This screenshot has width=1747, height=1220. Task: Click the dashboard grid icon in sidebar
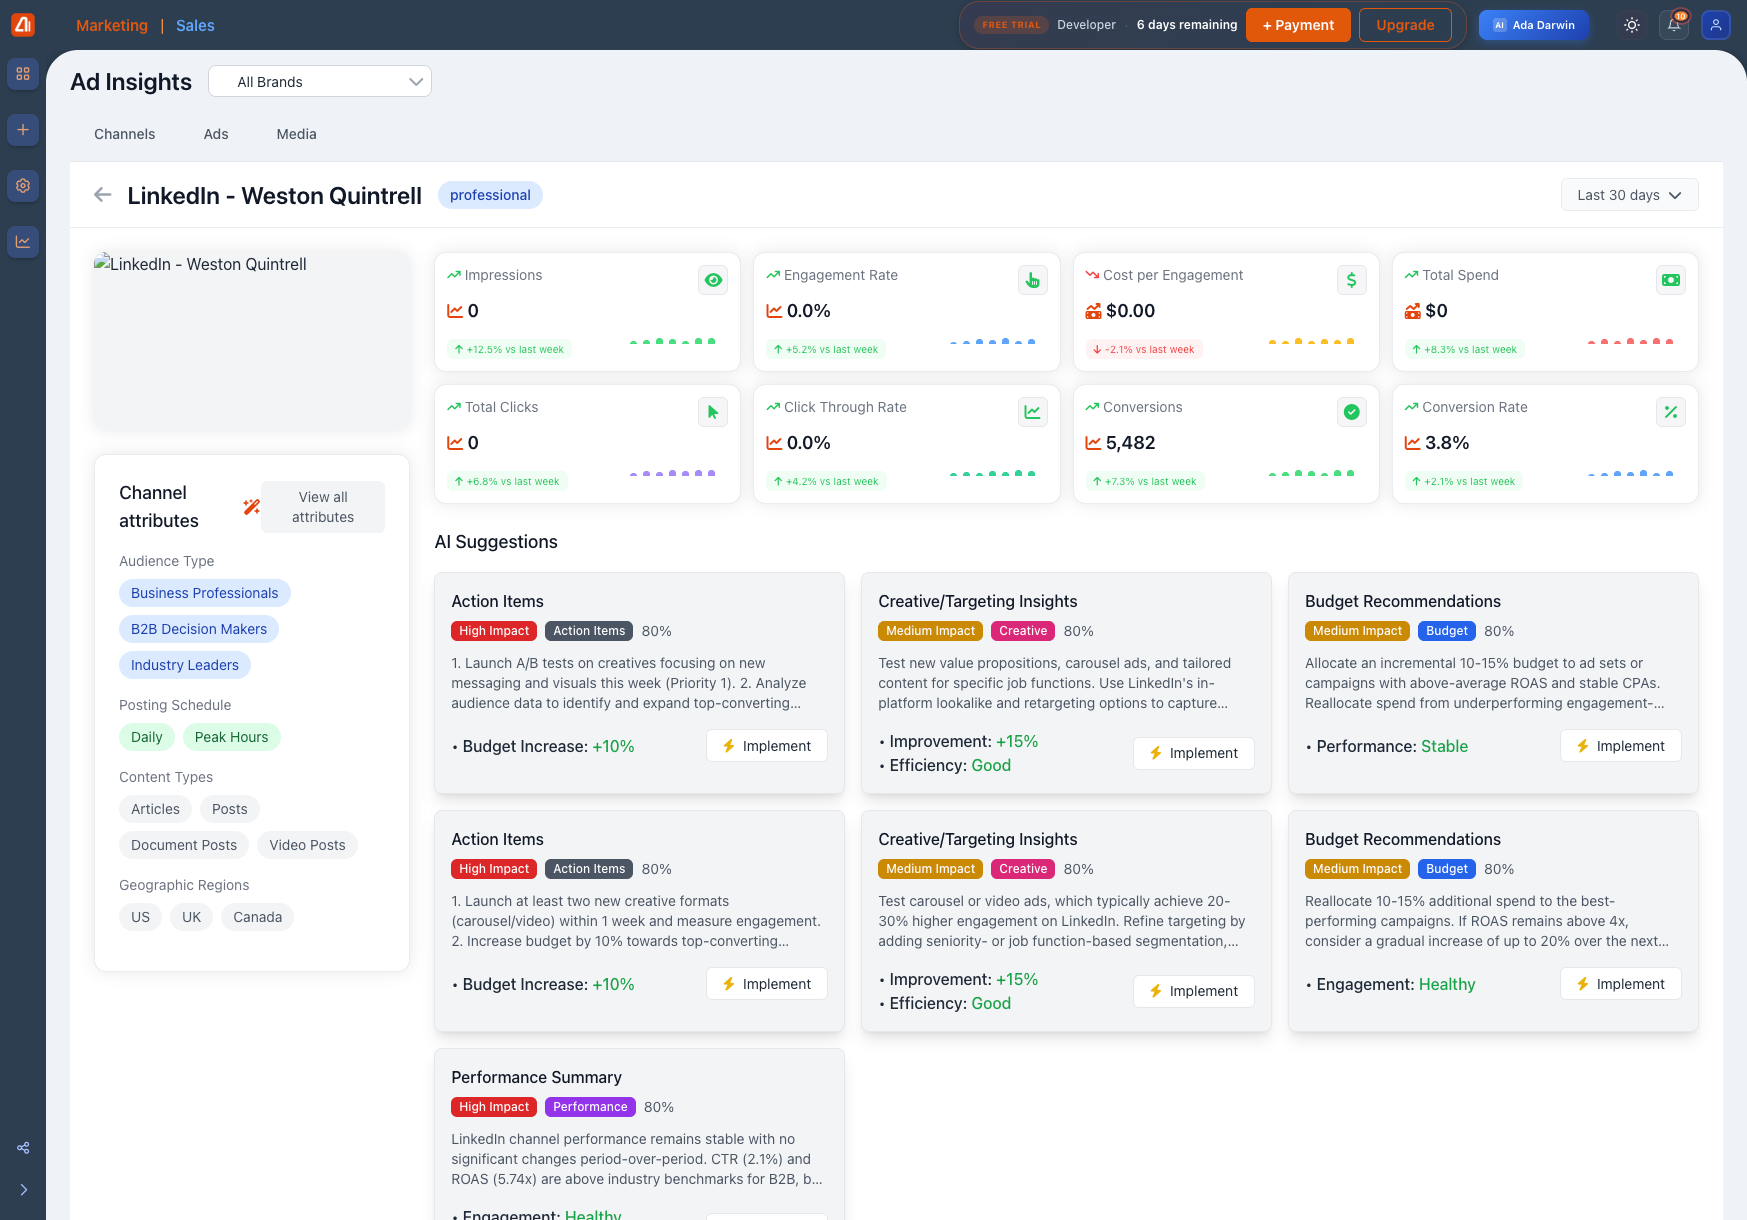23,74
